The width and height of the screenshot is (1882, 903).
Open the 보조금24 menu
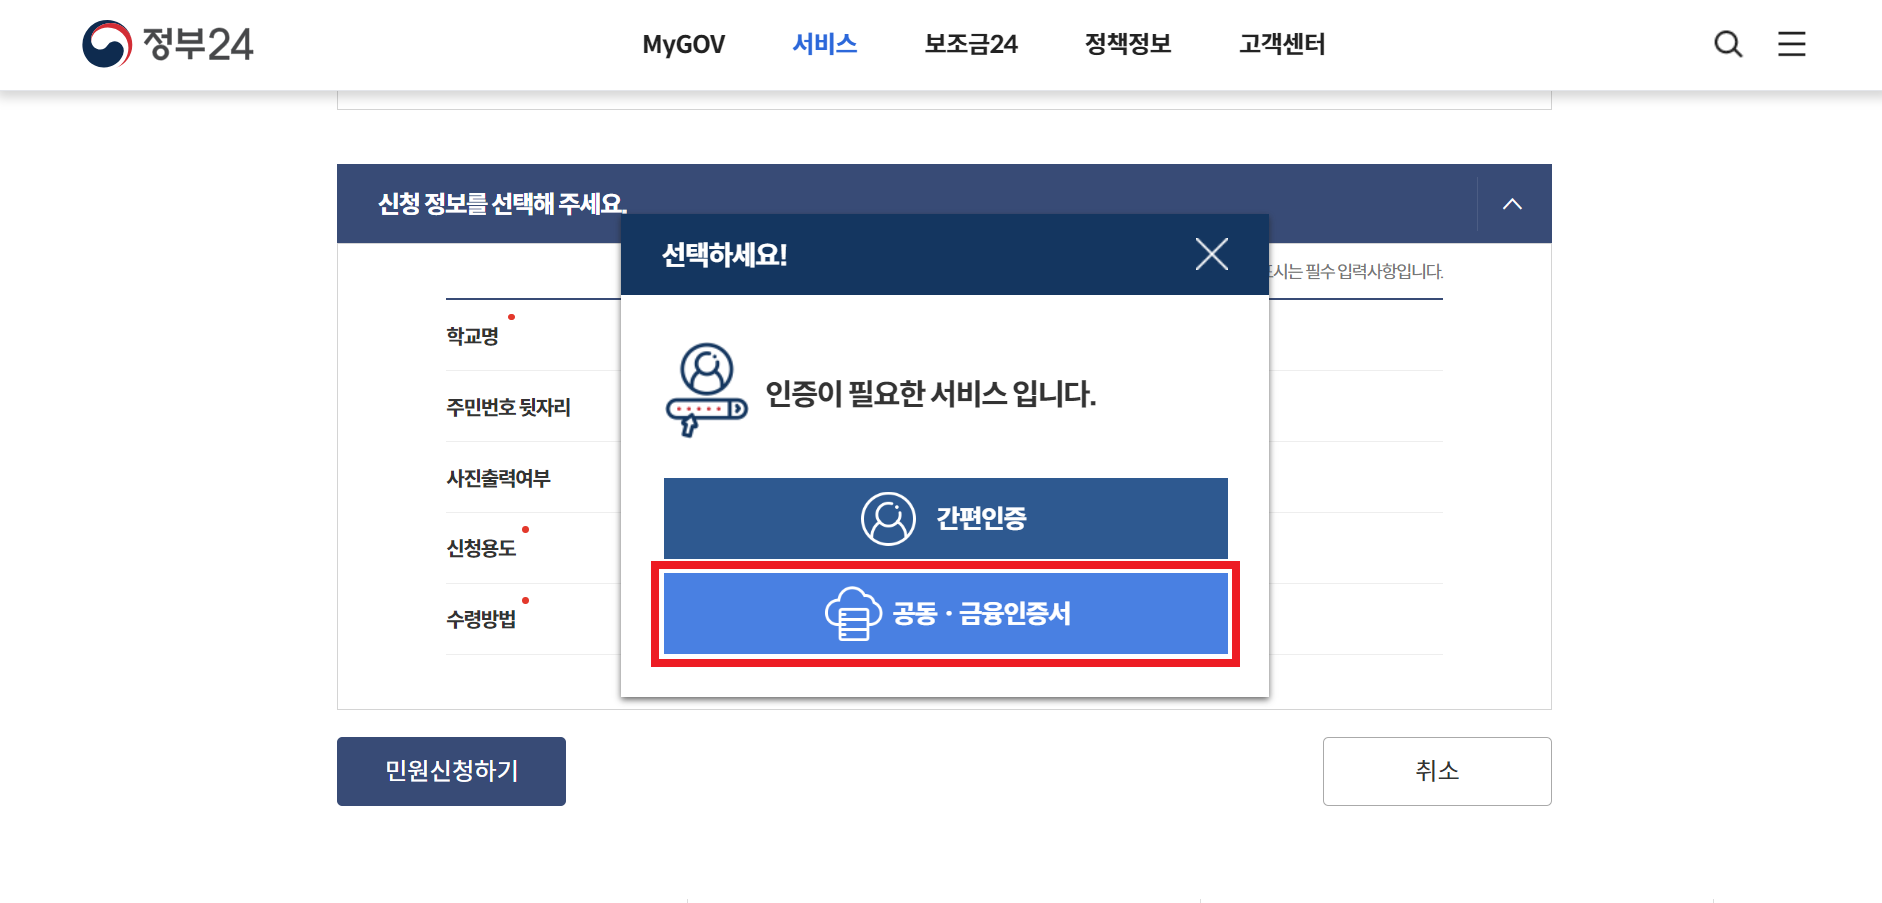click(971, 44)
